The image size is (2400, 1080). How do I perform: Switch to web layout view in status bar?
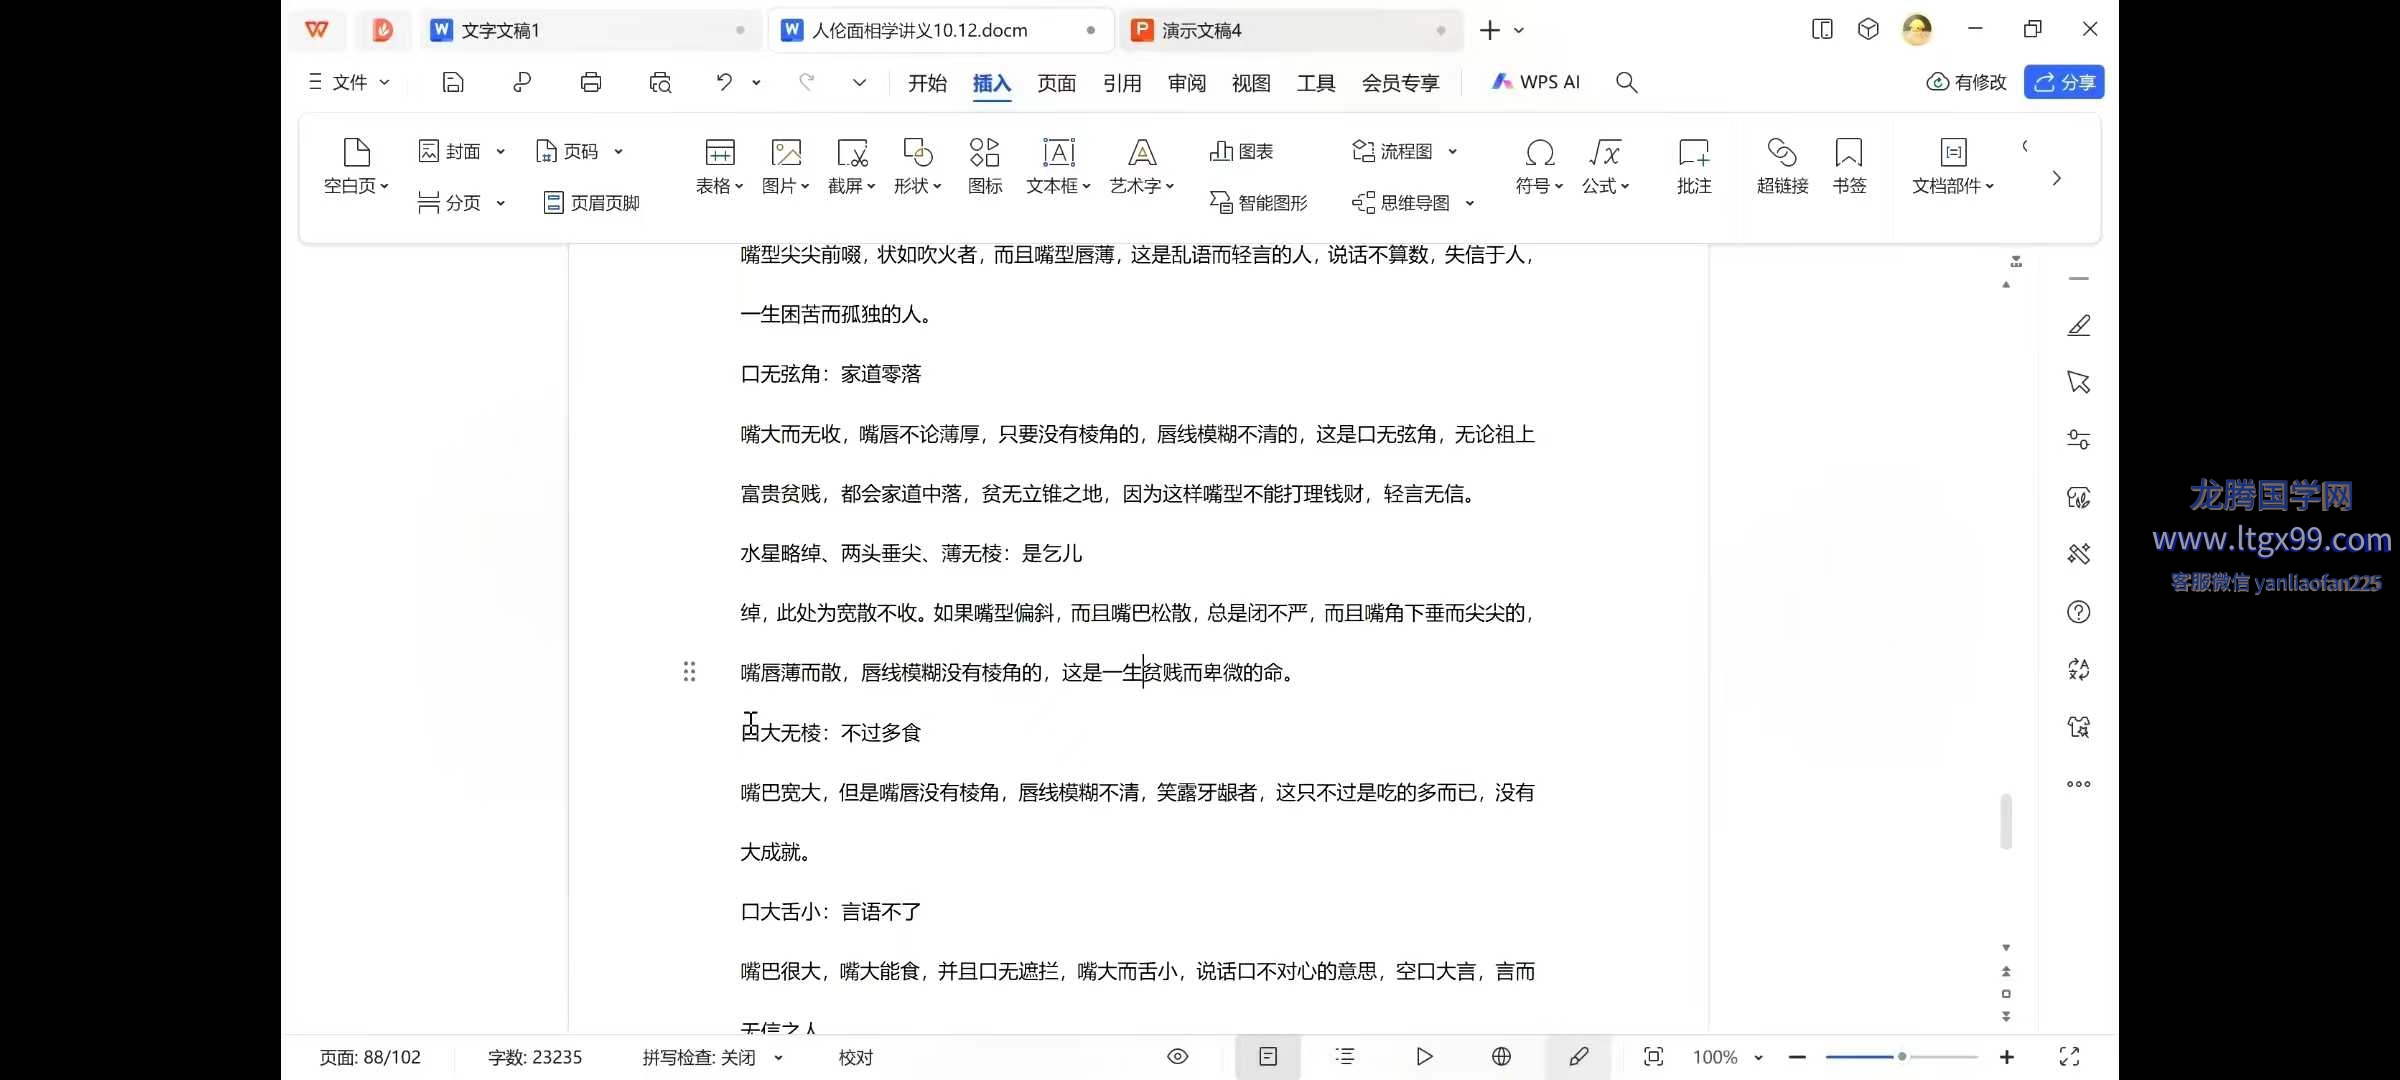[1501, 1057]
